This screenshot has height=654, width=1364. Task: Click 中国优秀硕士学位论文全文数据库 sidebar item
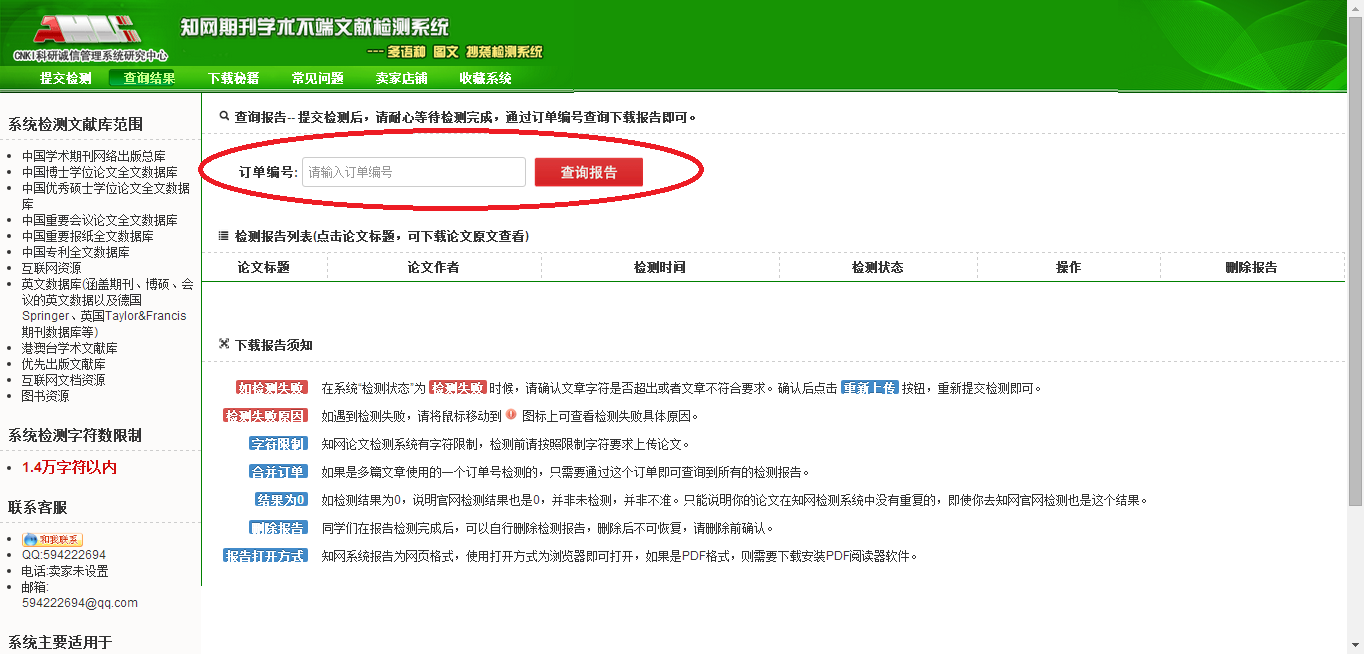pyautogui.click(x=106, y=196)
